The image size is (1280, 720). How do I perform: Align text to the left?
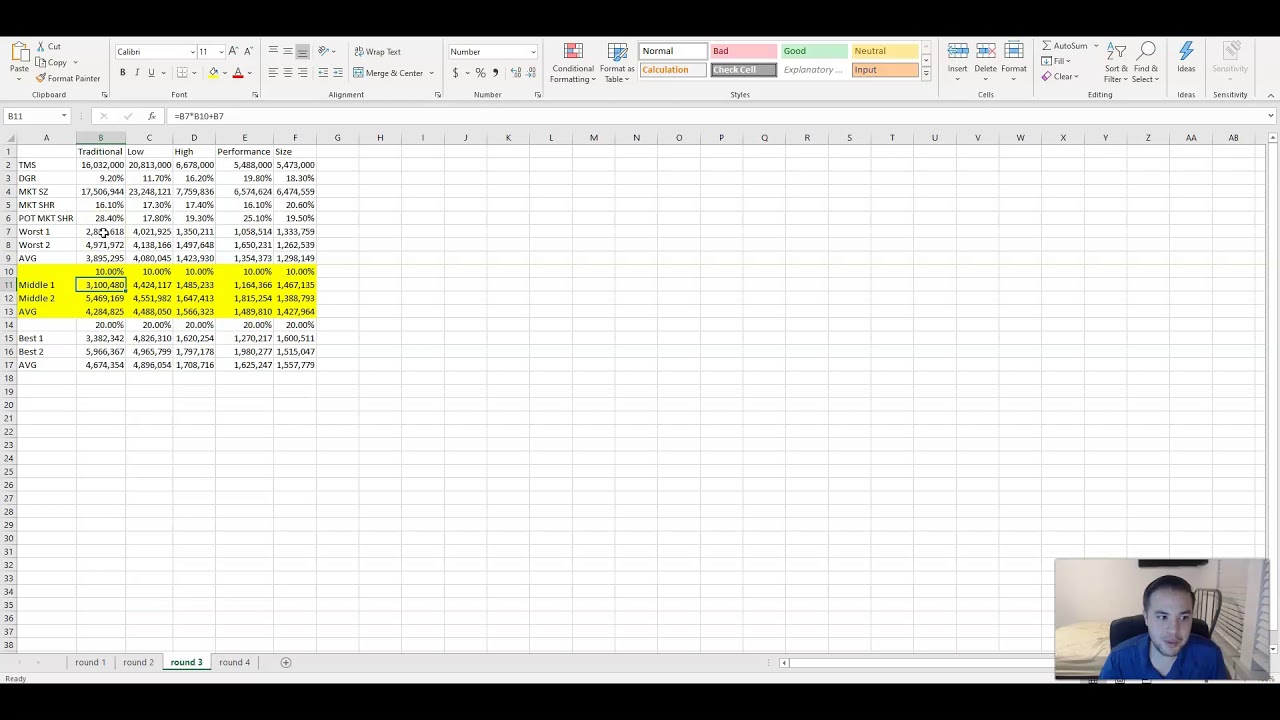(273, 73)
